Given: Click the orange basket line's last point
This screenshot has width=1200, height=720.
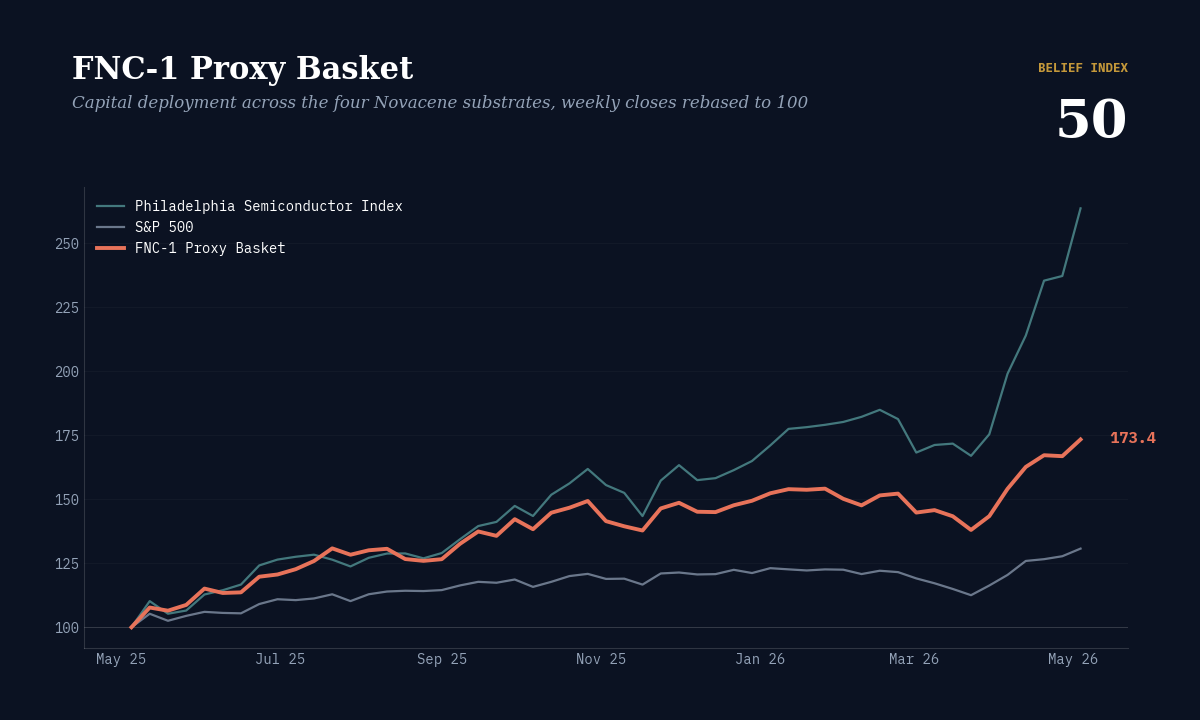Looking at the screenshot, I should [x=1080, y=439].
